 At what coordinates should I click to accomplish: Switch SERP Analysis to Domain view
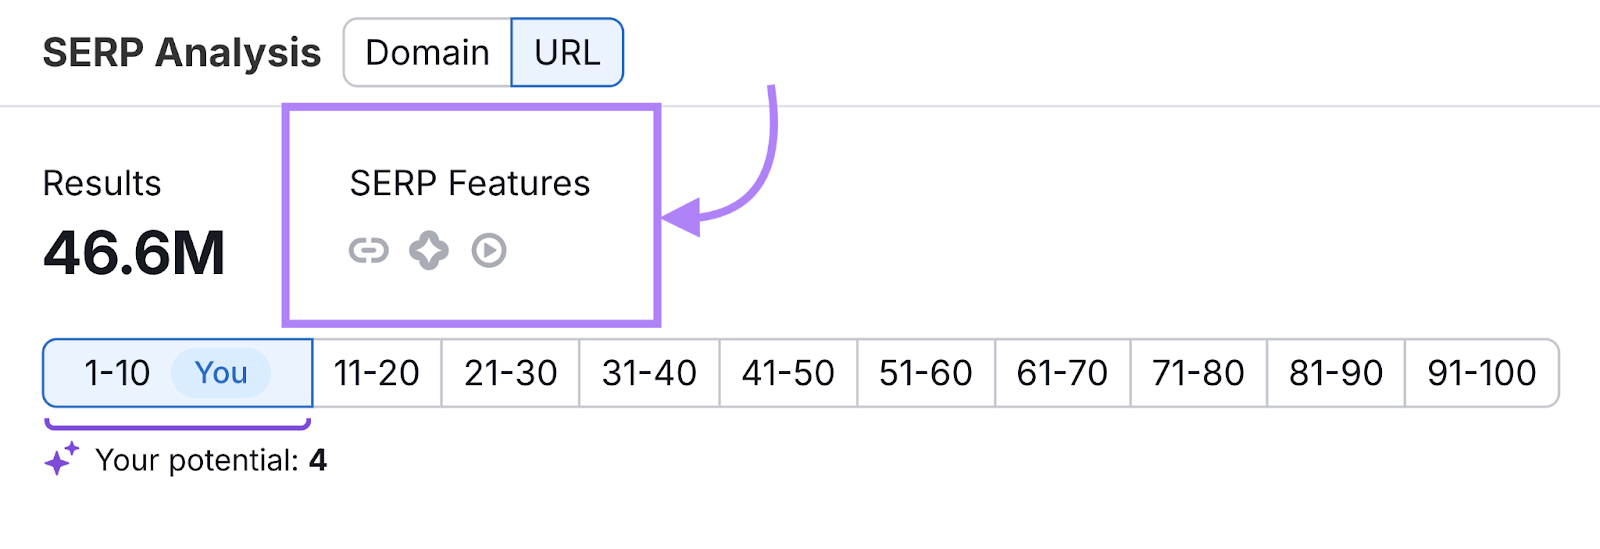[427, 52]
